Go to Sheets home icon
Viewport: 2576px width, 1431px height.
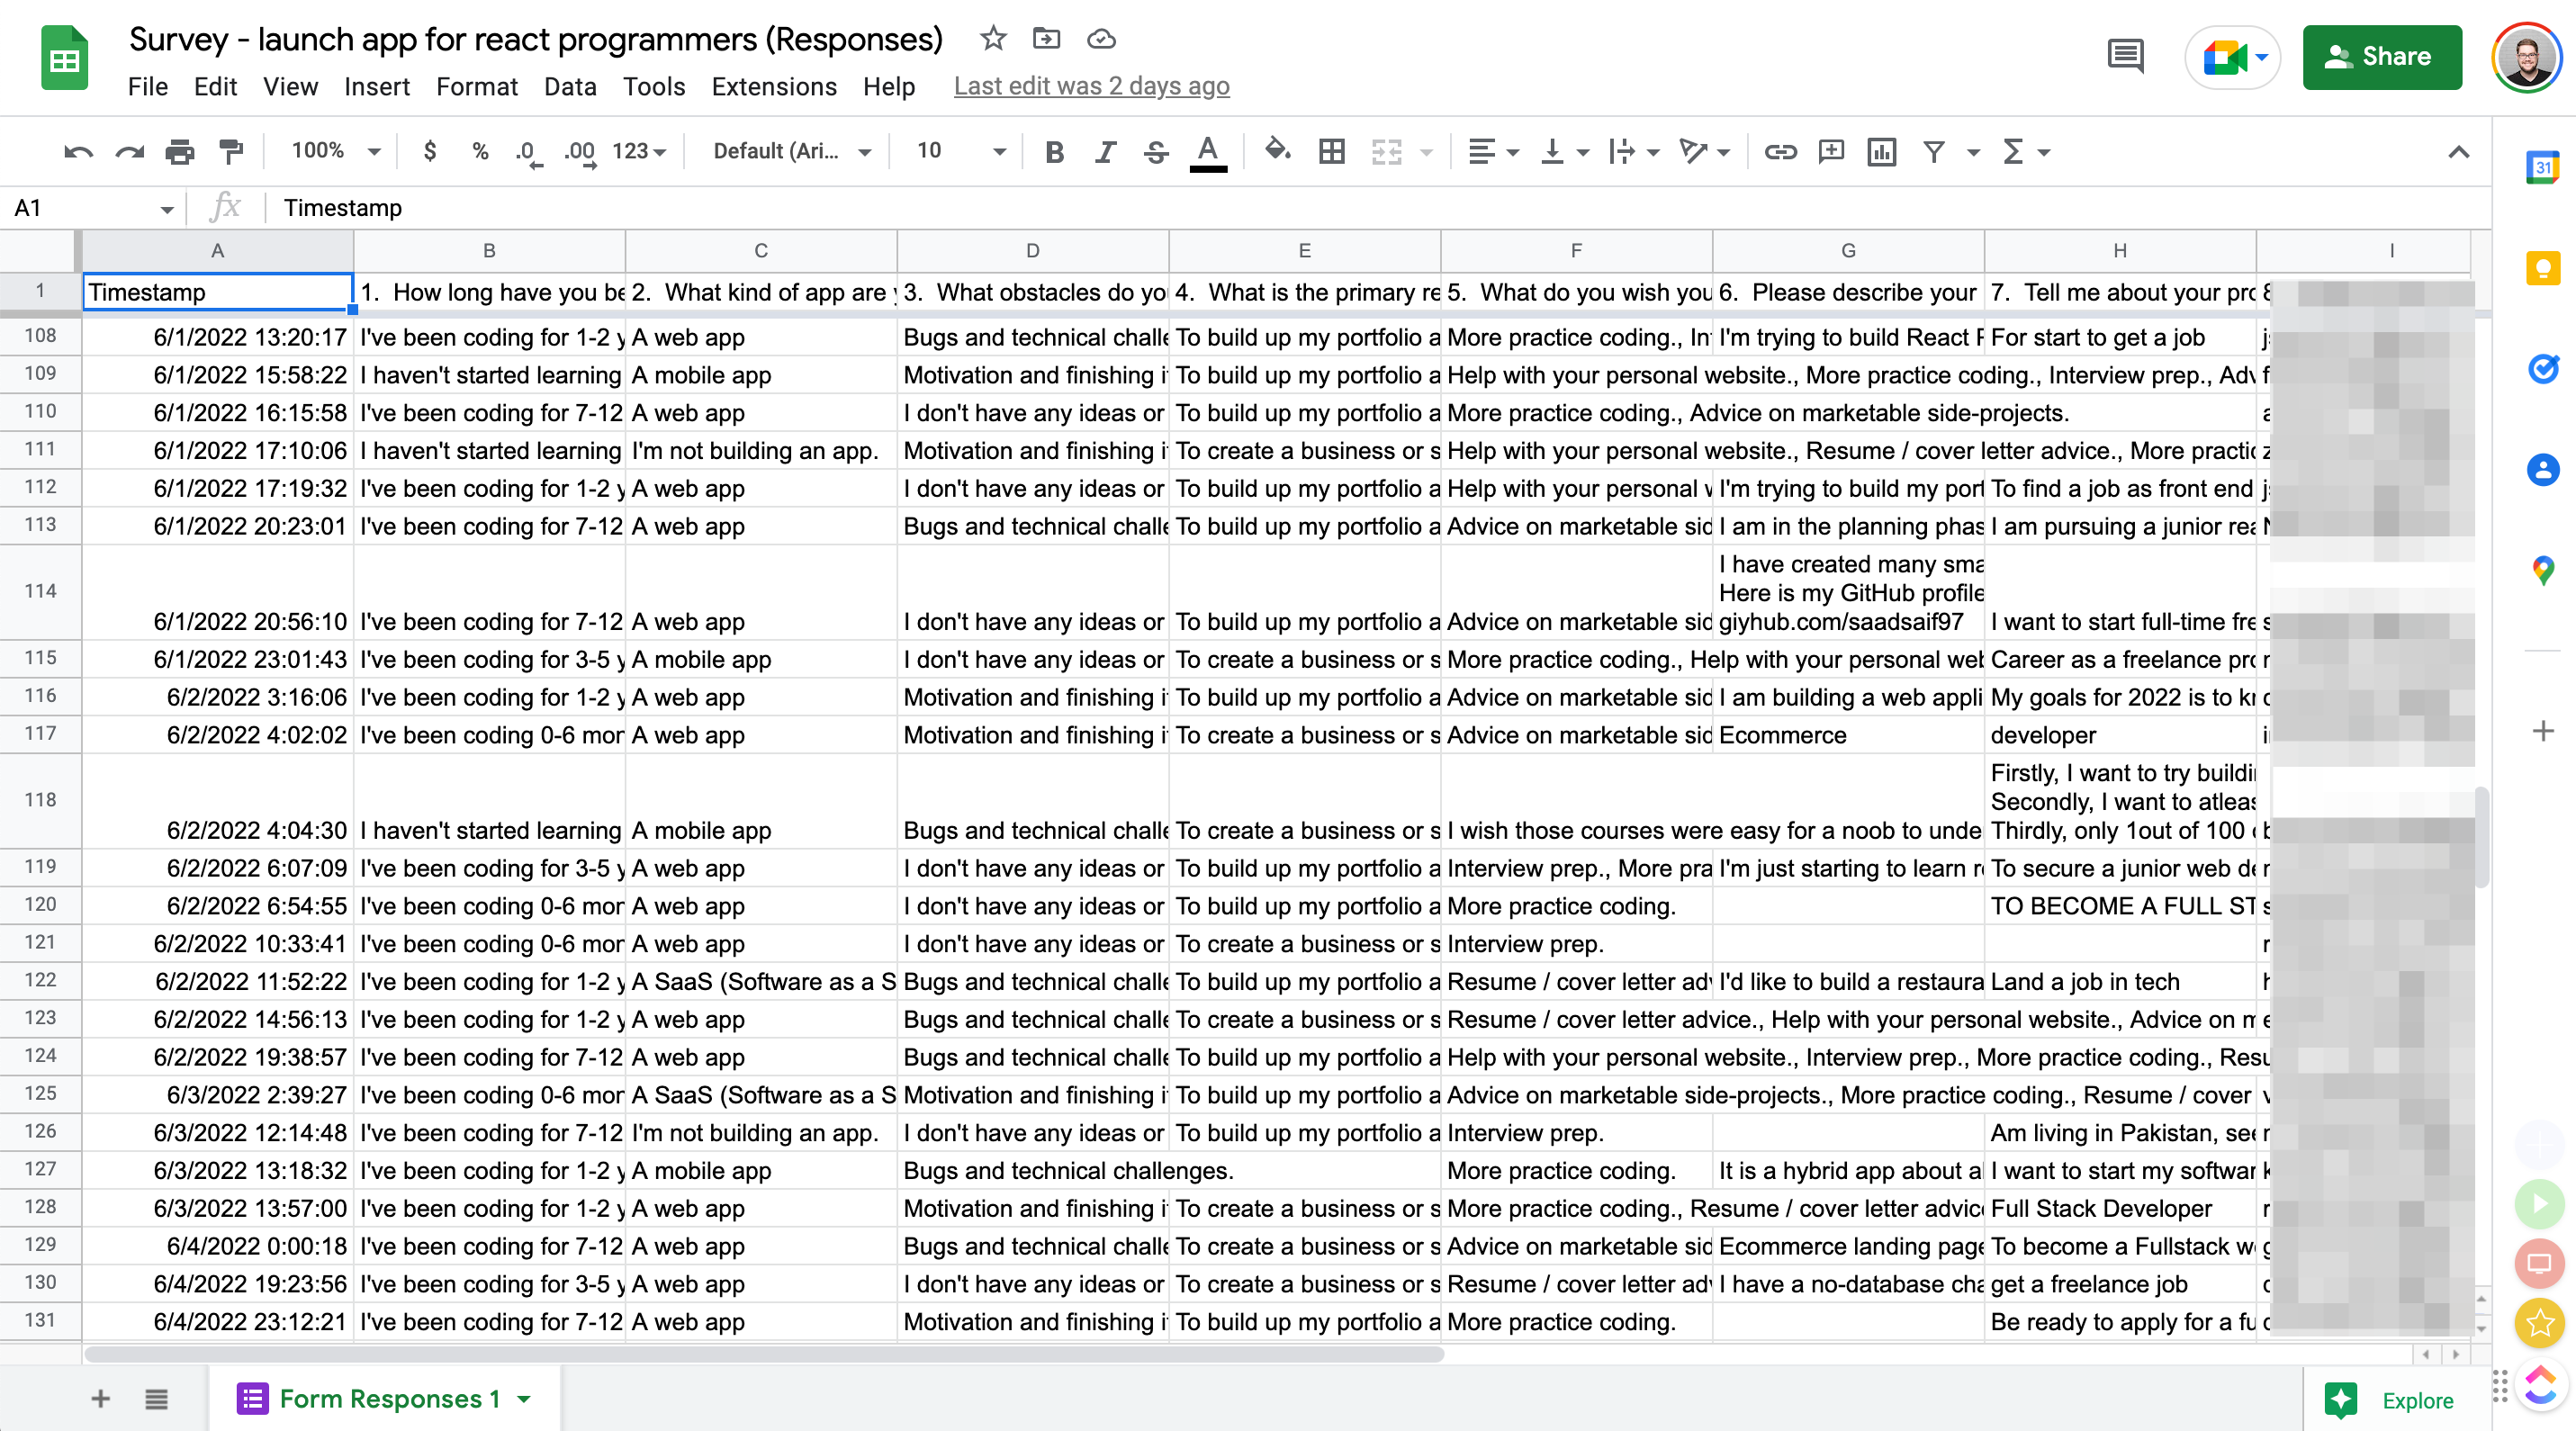[65, 58]
